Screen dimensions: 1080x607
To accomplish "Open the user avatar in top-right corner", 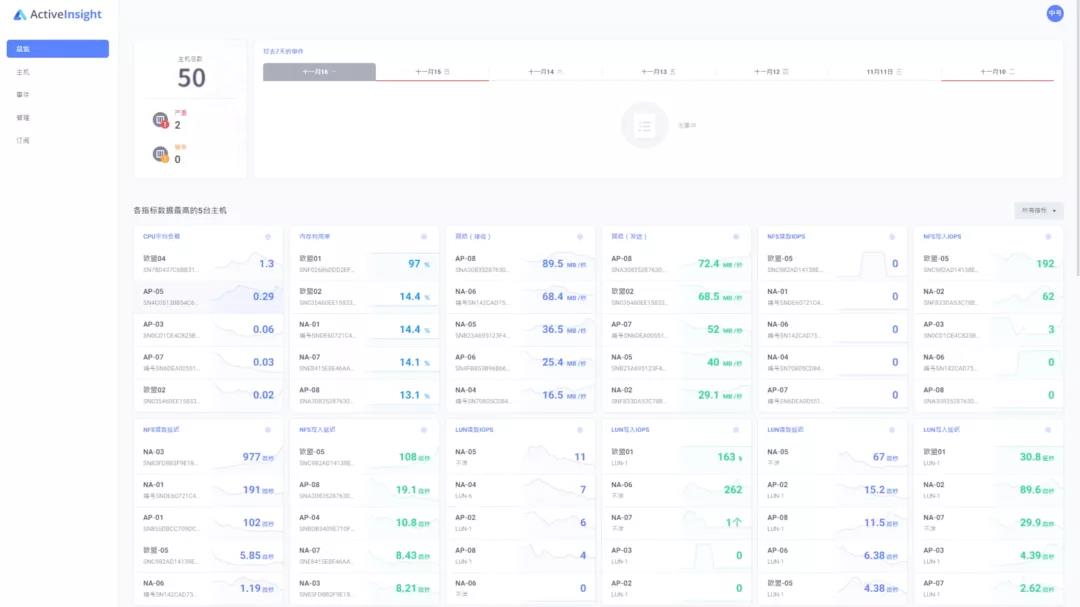I will click(x=1054, y=13).
